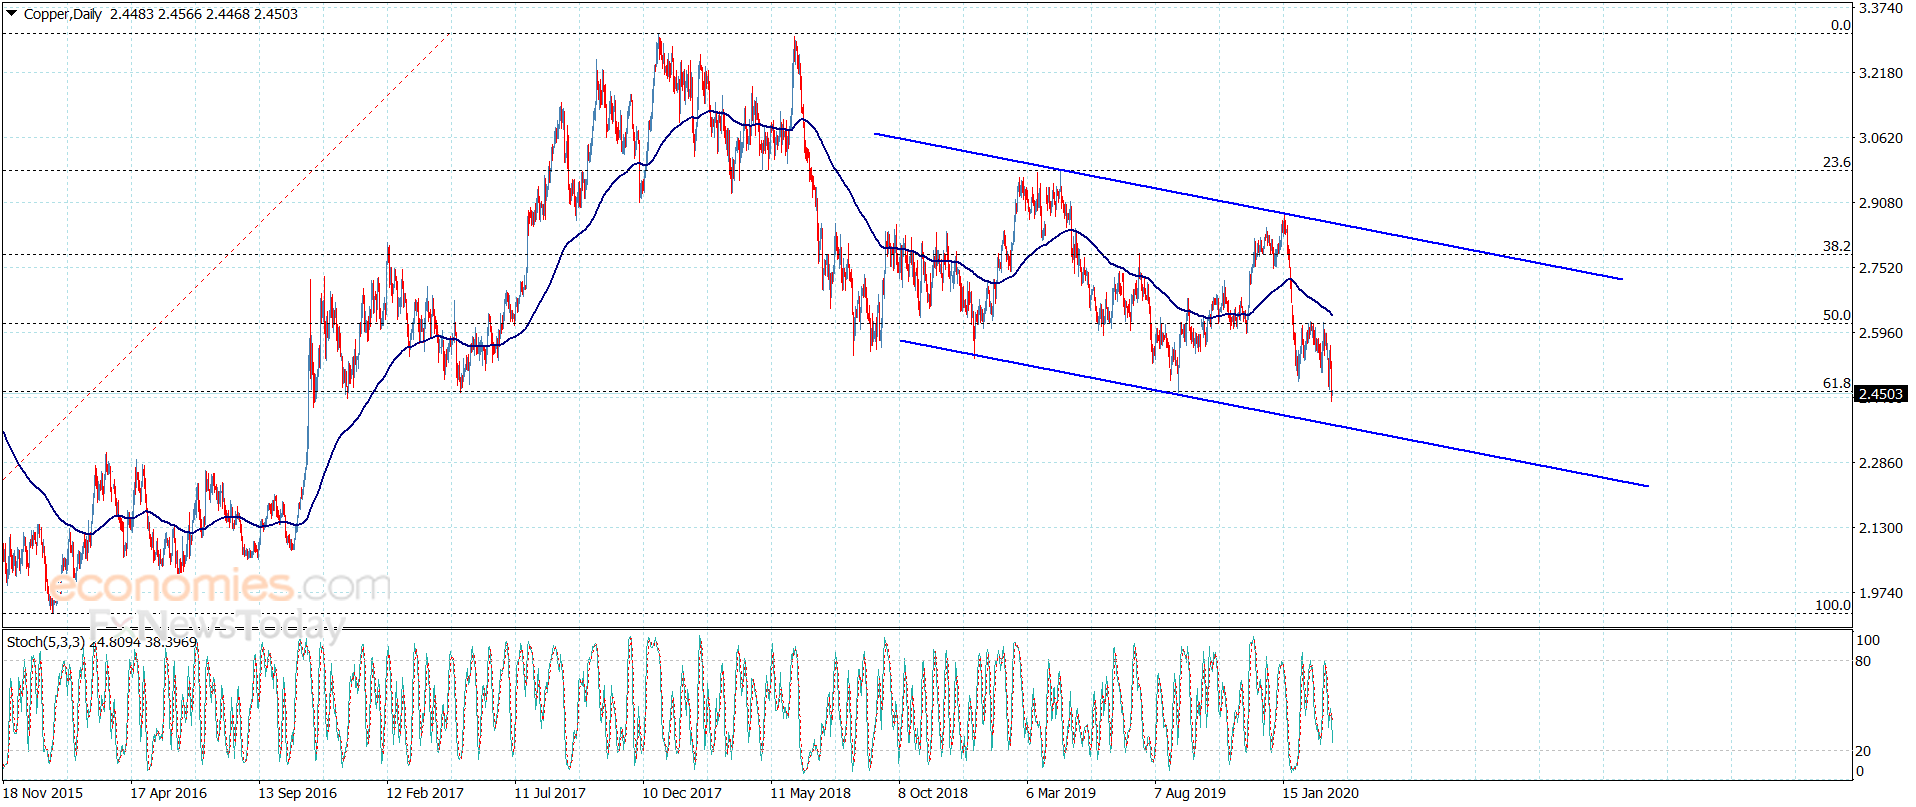This screenshot has height=807, width=1916.
Task: Click the 15 Jan 2020 date label
Action: [x=1321, y=793]
